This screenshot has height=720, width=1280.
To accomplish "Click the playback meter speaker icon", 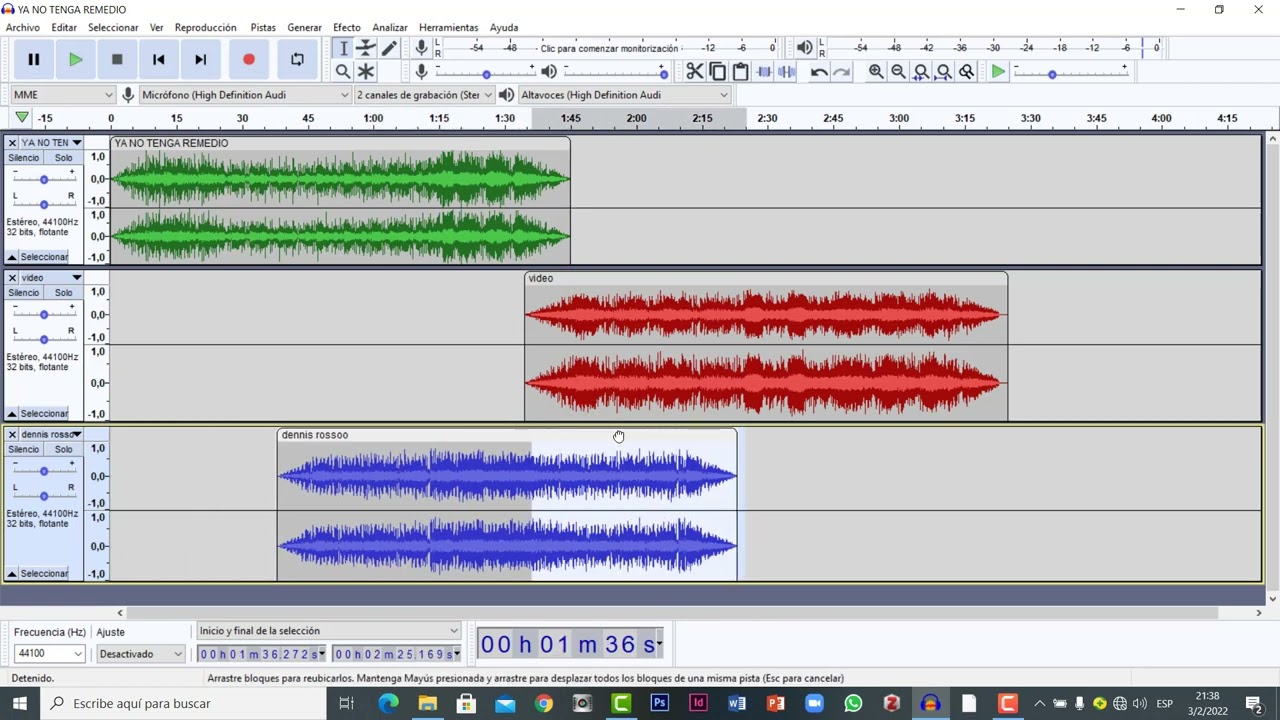I will pos(804,48).
